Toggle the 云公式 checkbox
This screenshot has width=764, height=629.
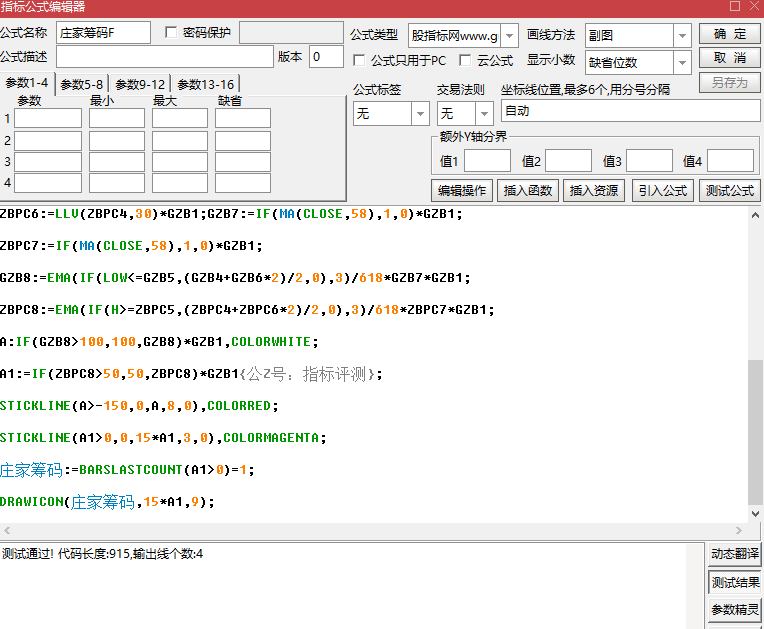point(465,60)
